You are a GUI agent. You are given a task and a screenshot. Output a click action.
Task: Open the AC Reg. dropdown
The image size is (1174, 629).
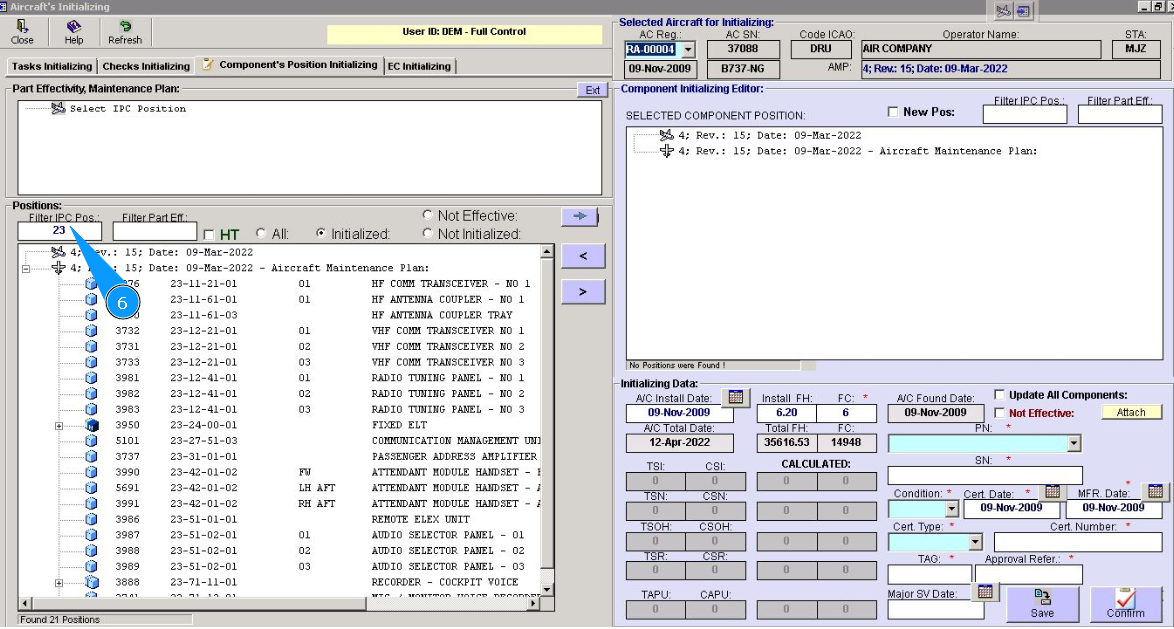tap(687, 49)
